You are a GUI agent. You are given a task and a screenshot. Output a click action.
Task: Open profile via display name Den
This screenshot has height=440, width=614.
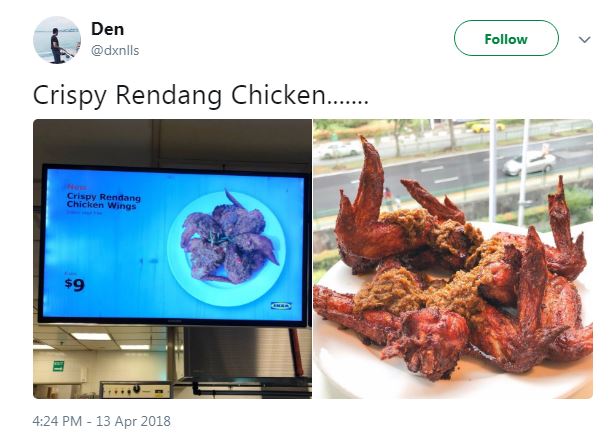[x=107, y=29]
